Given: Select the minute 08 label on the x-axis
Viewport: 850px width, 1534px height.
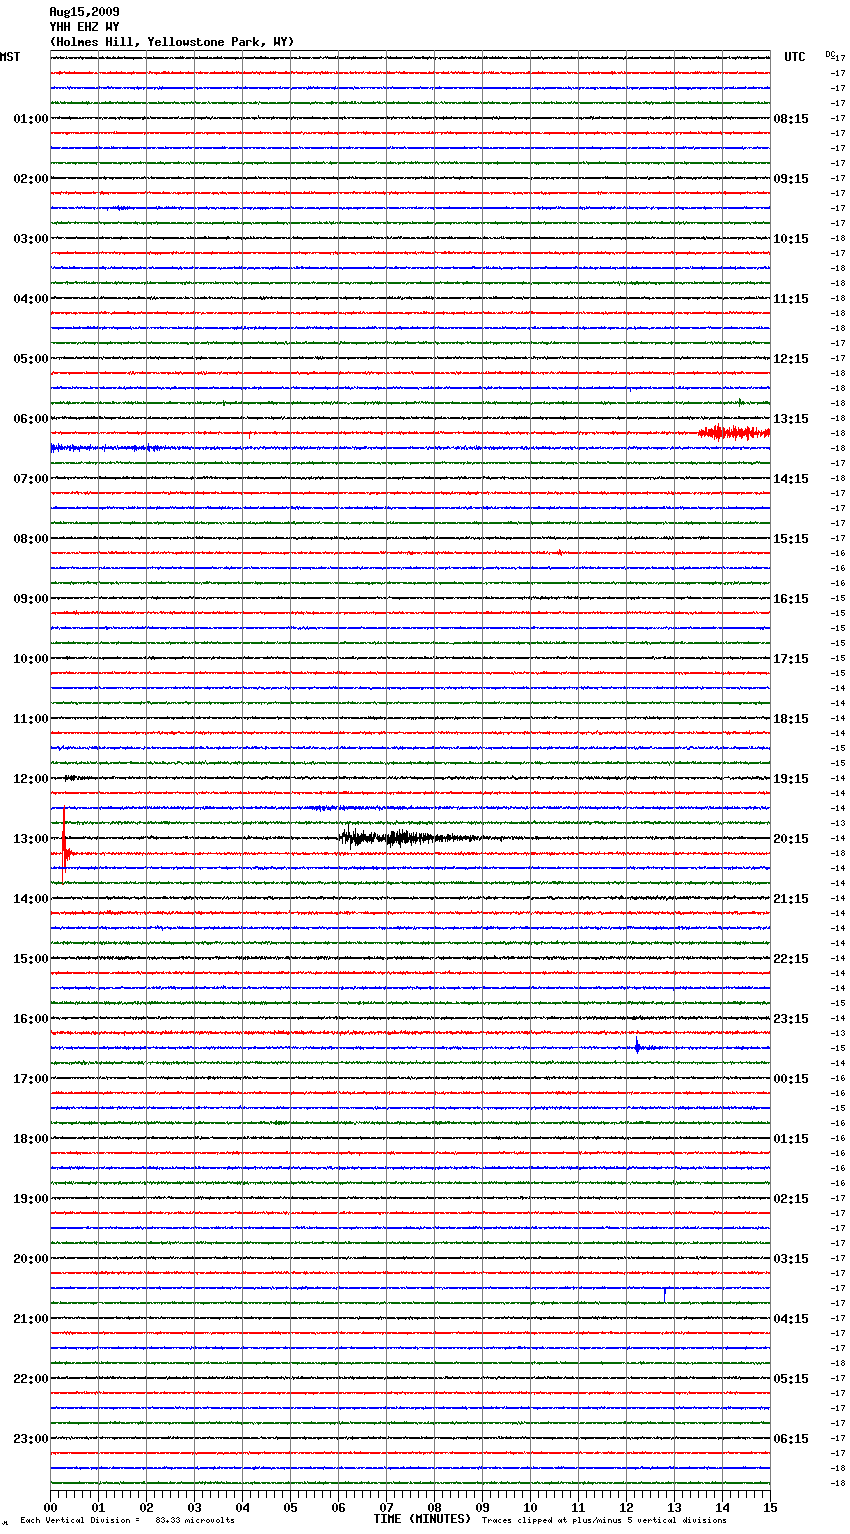Looking at the screenshot, I should (x=434, y=1507).
